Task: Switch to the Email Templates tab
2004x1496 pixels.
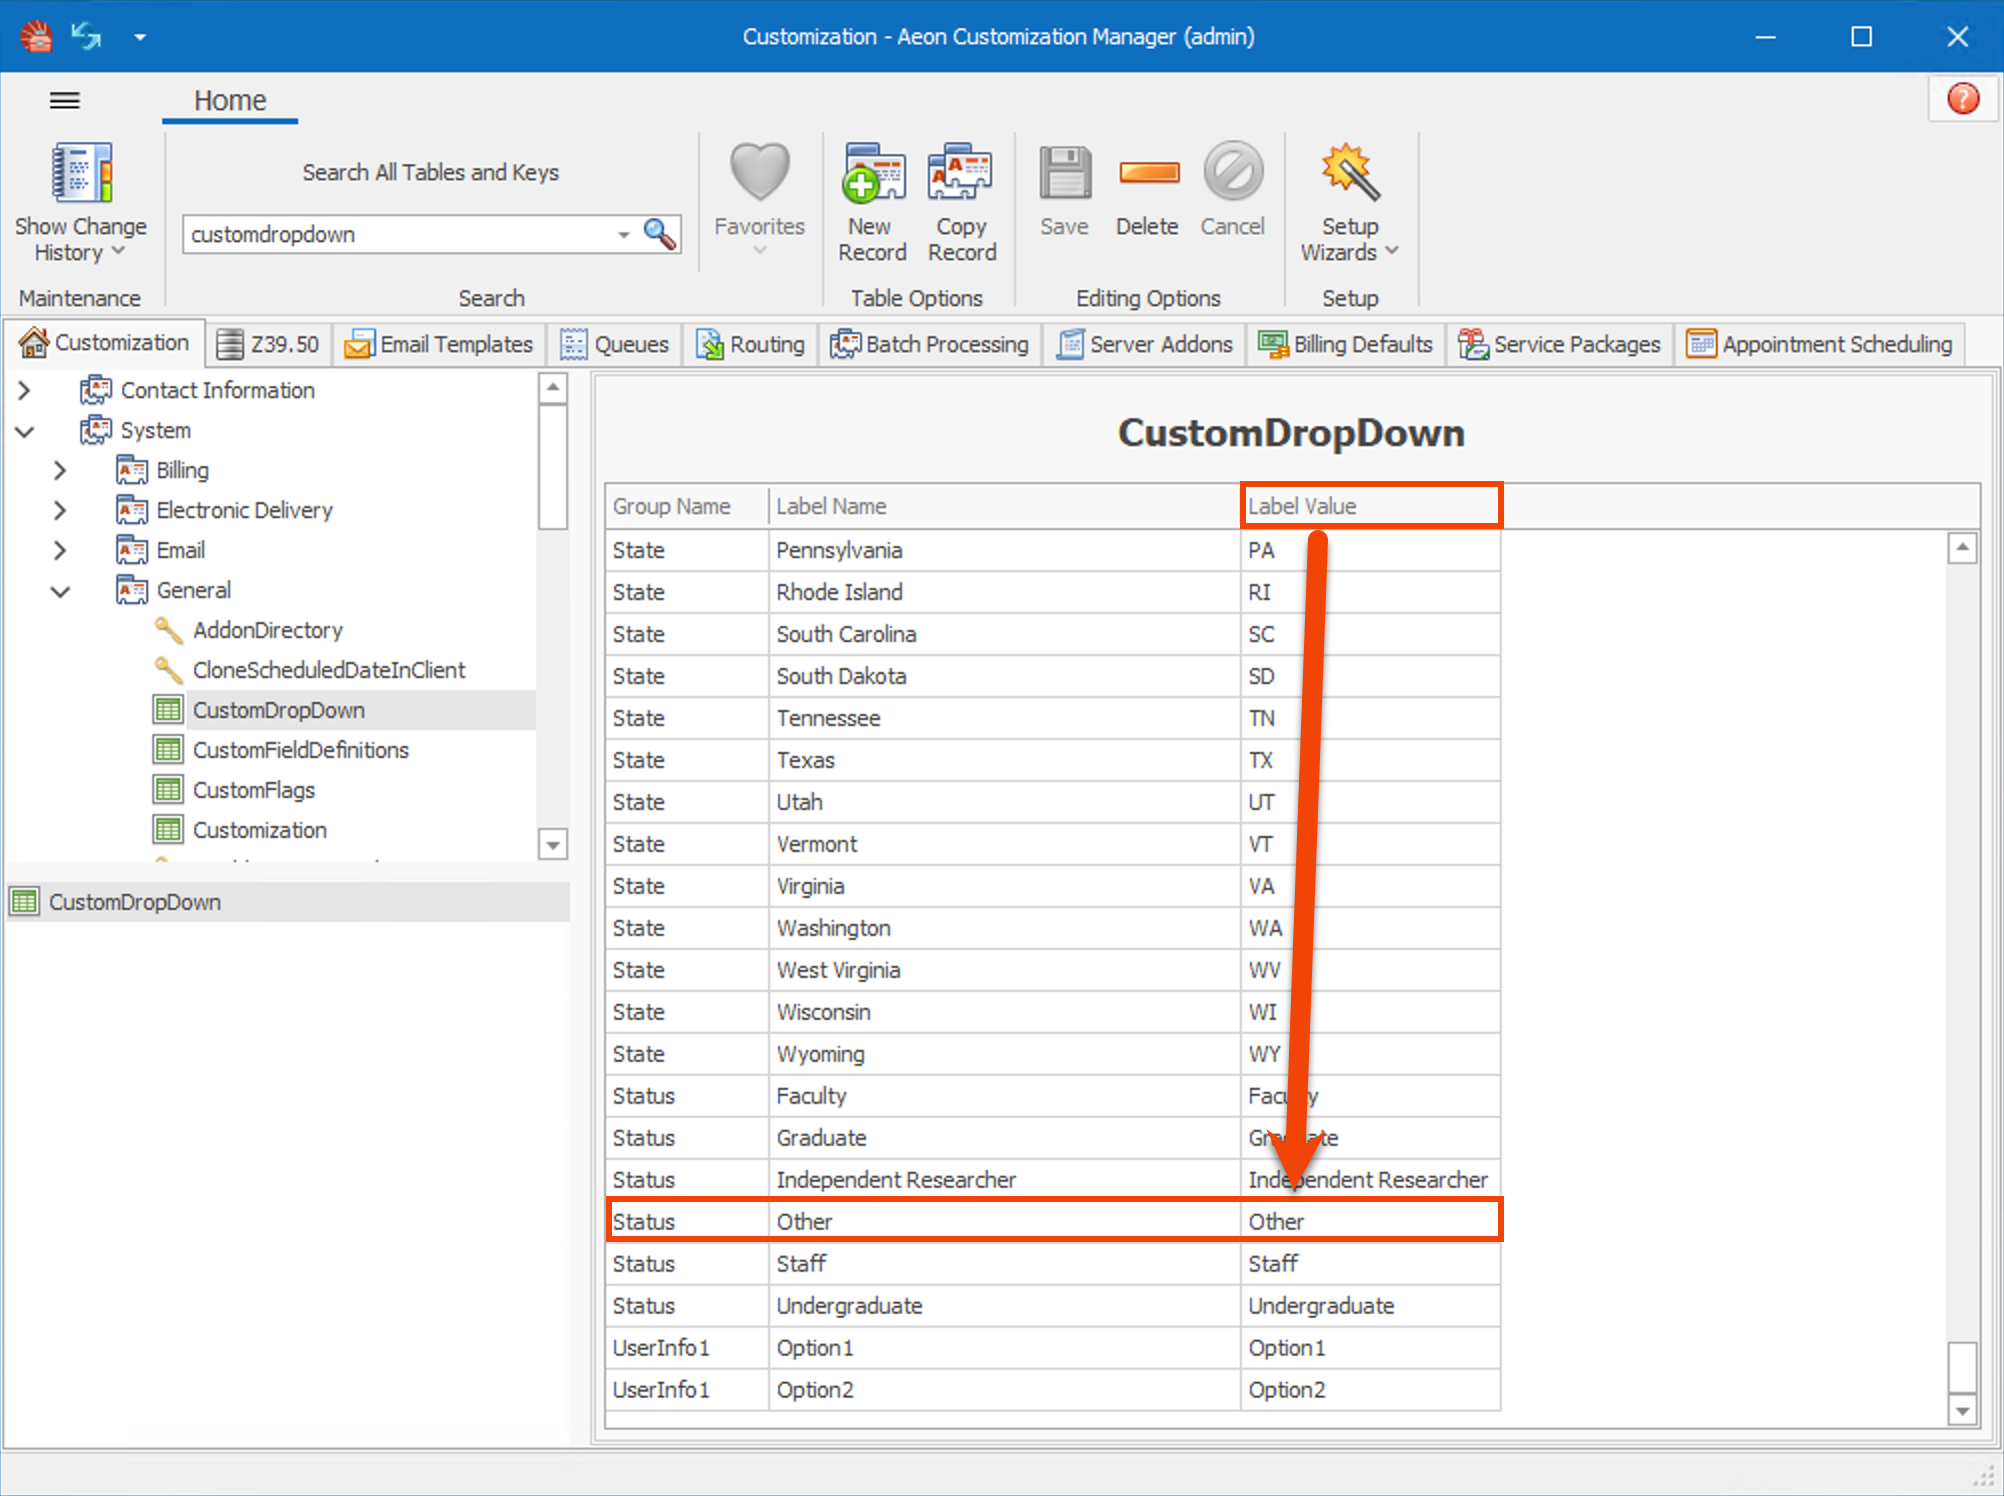Action: (438, 344)
